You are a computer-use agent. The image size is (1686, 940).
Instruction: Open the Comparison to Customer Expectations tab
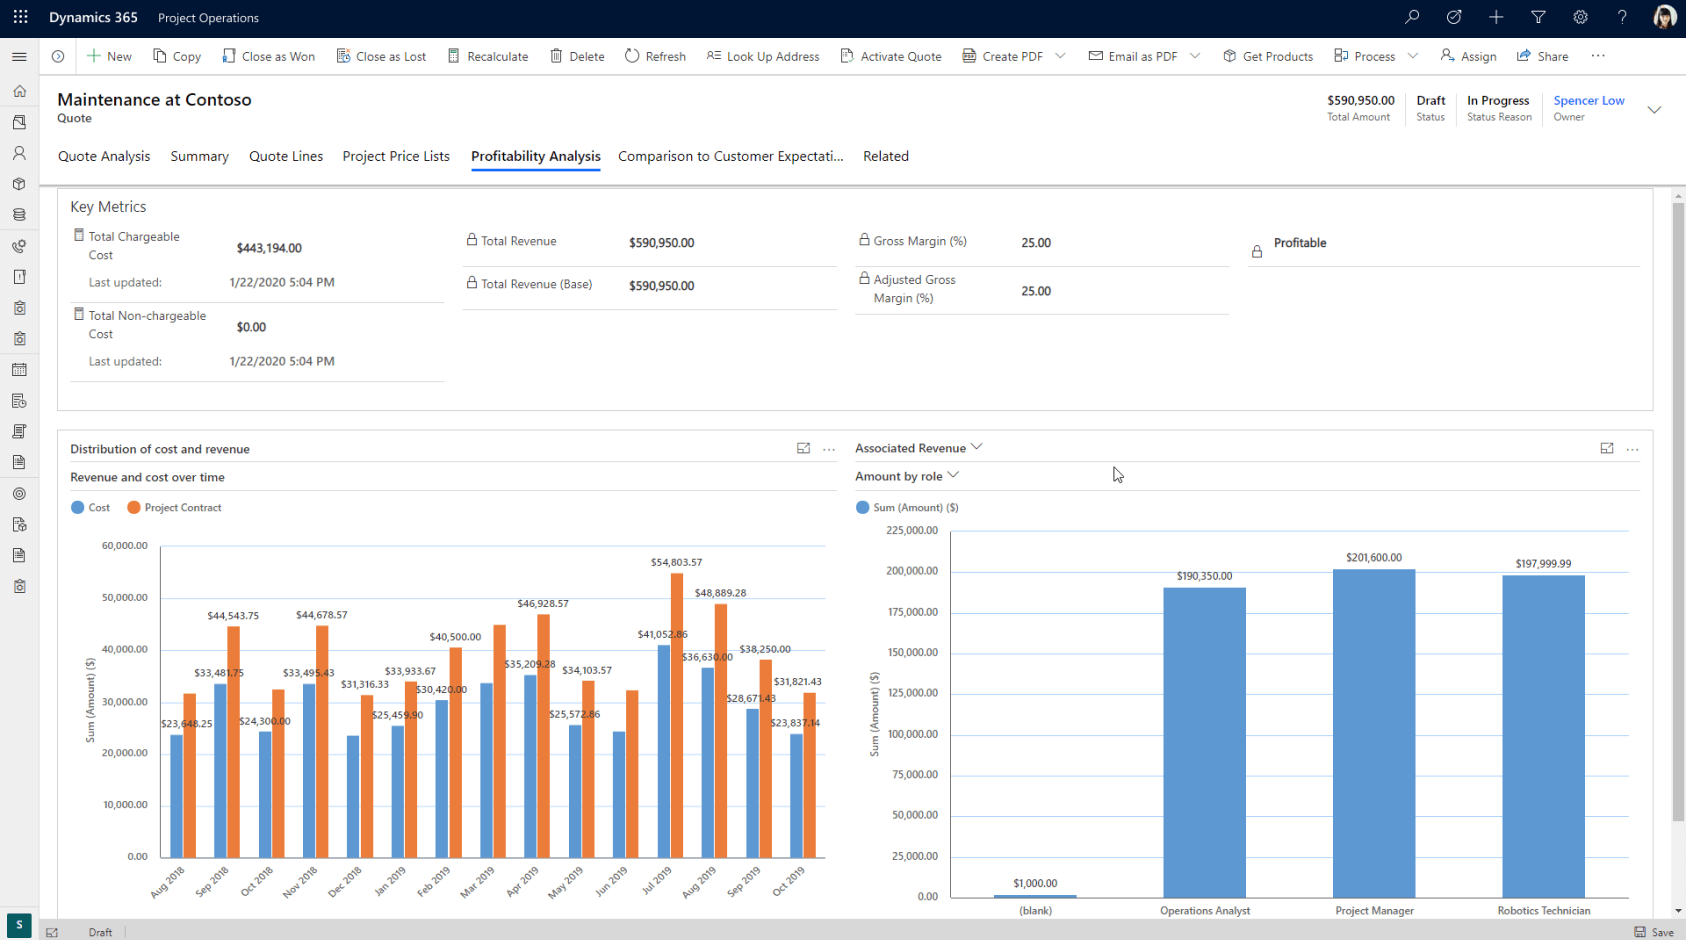point(730,156)
